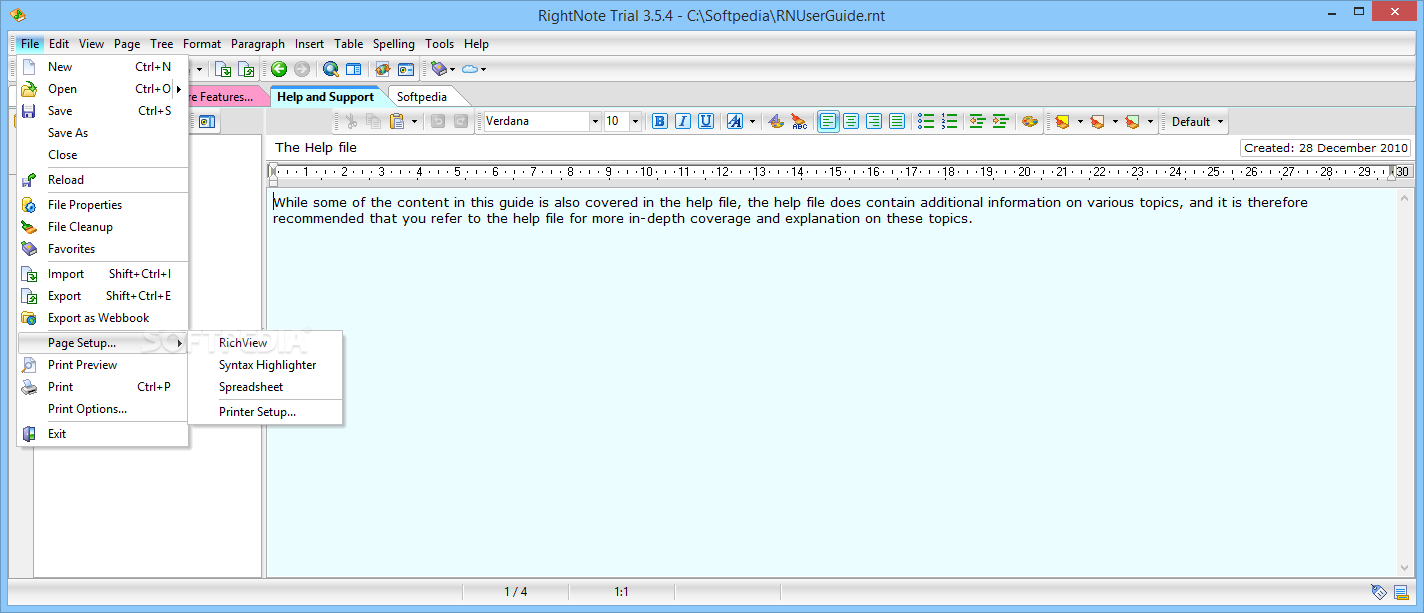Decrease paragraph indent
Screen dimensions: 1424x613
[x=977, y=121]
